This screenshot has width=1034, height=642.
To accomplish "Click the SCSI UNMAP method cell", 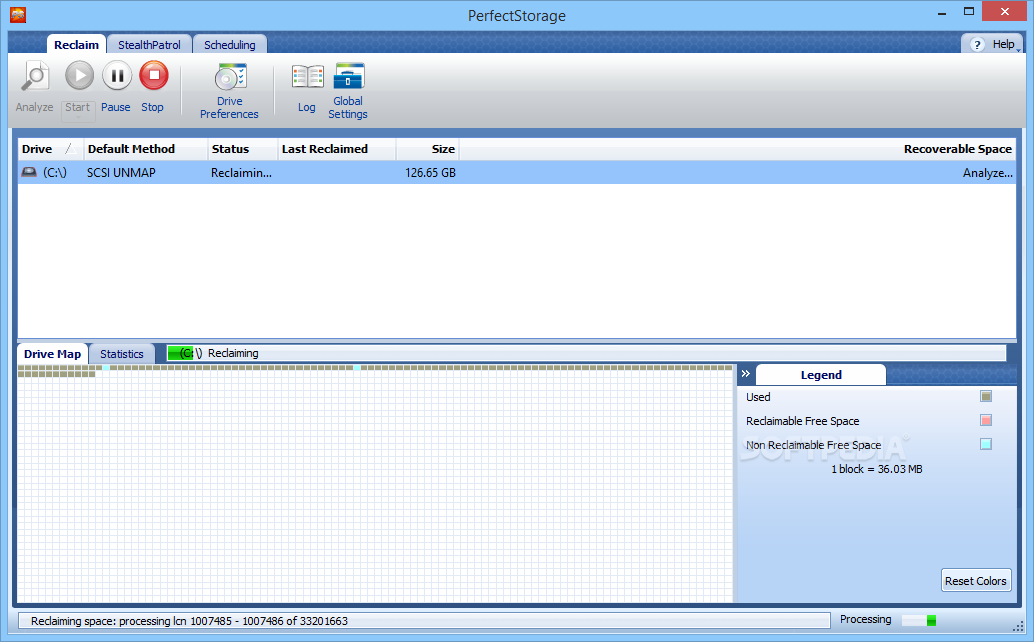I will pyautogui.click(x=121, y=173).
